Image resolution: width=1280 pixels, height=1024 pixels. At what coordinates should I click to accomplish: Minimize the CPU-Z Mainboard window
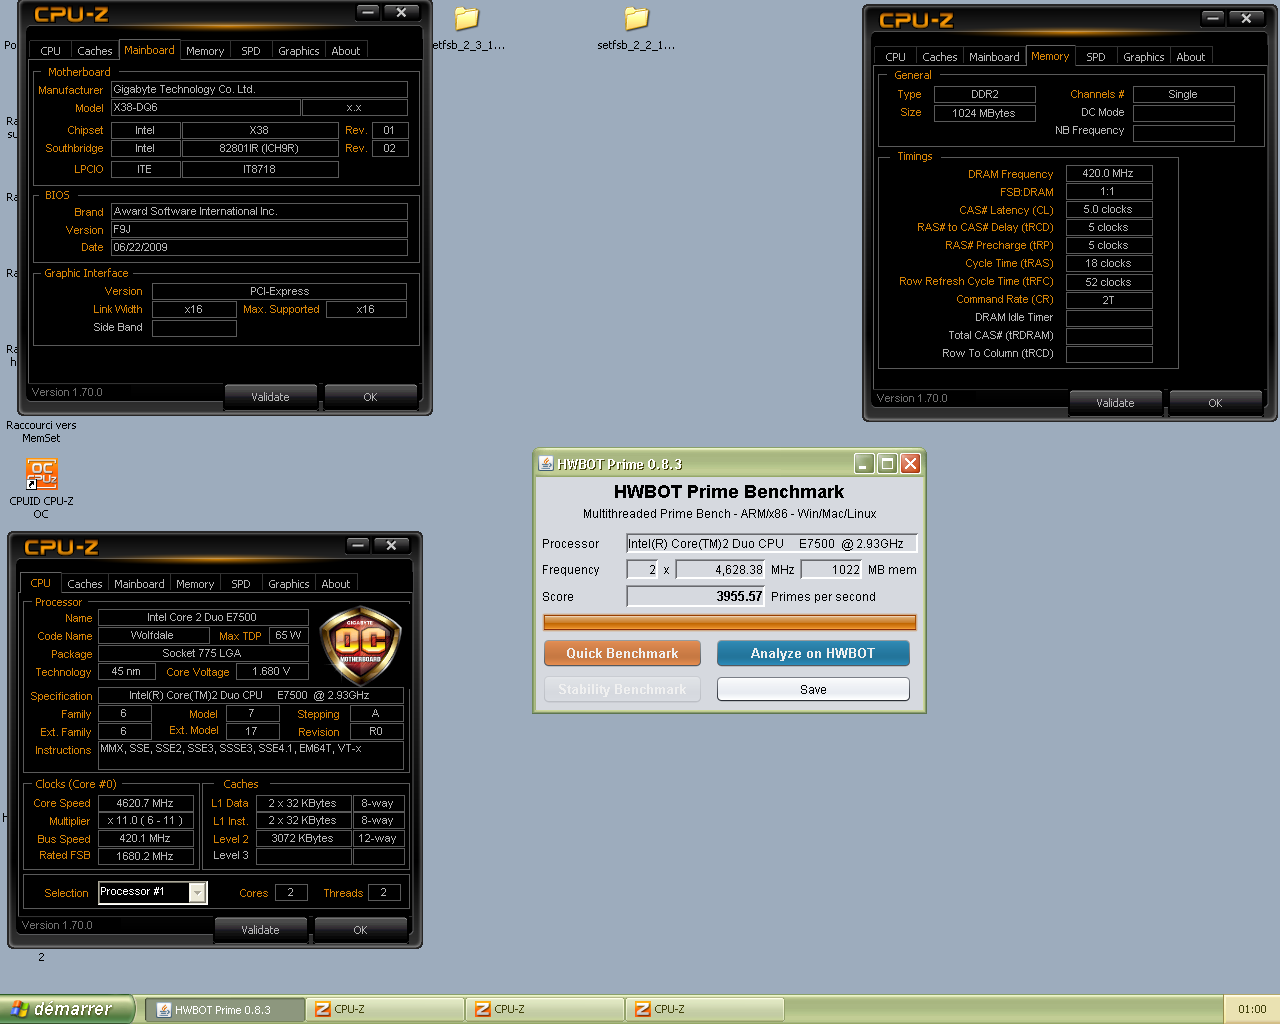click(x=368, y=12)
